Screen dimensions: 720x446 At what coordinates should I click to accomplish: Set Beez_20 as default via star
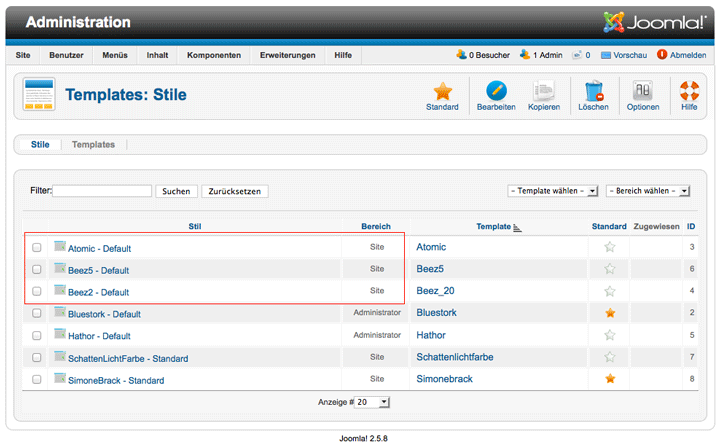[x=610, y=291]
